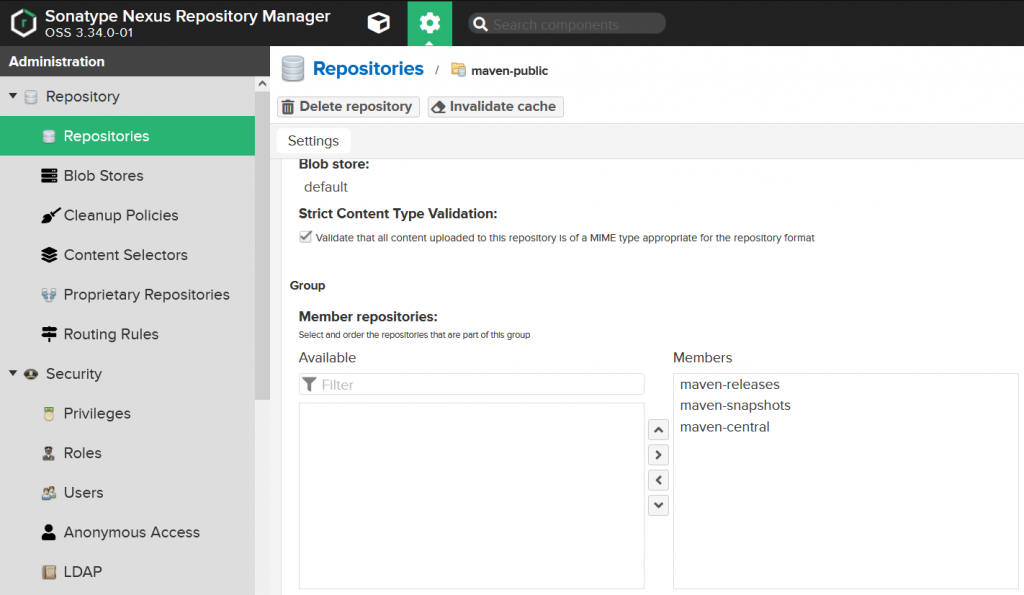Click the Administration panel header
1024x595 pixels.
click(135, 61)
